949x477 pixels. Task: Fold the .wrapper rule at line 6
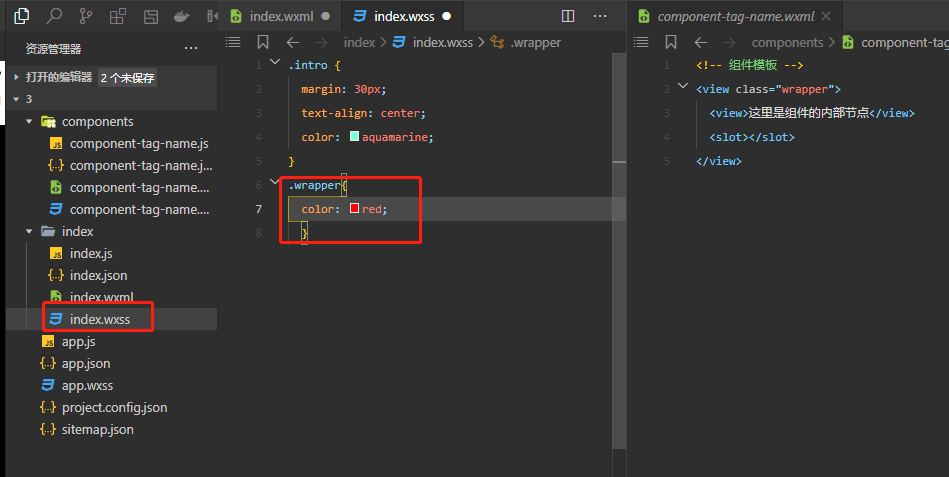coord(275,182)
